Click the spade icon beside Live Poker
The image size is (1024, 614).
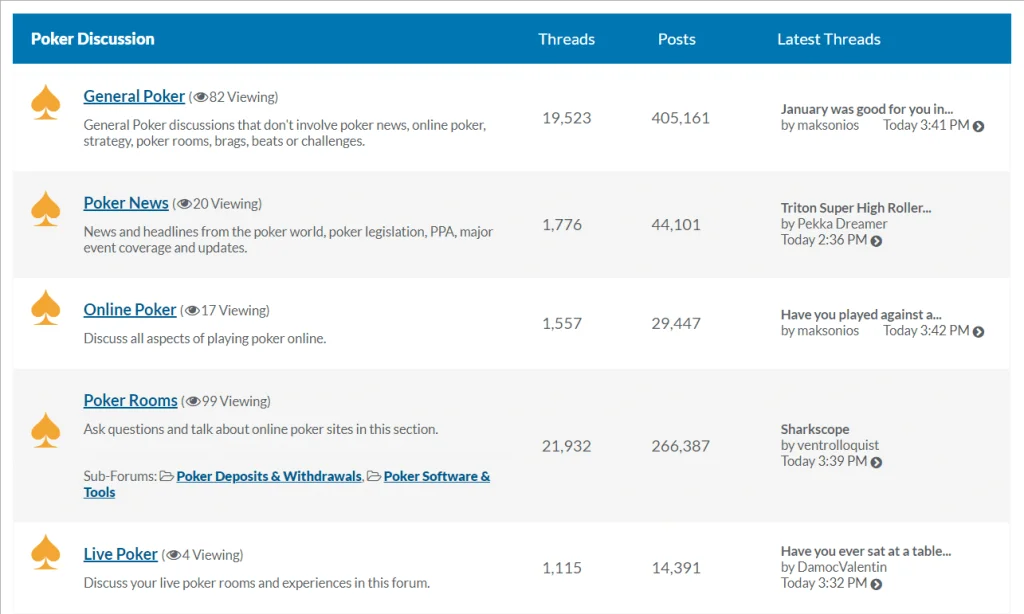pos(46,552)
